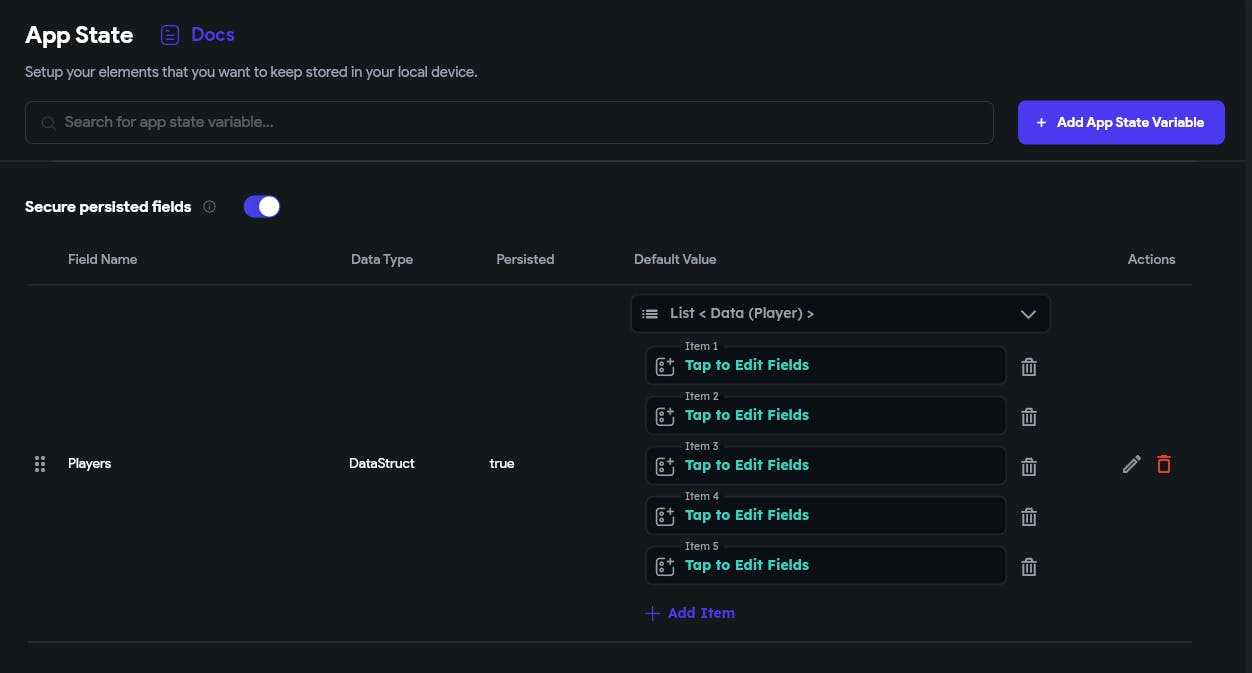1252x673 pixels.
Task: Open Item 3 field editor
Action: click(x=825, y=466)
